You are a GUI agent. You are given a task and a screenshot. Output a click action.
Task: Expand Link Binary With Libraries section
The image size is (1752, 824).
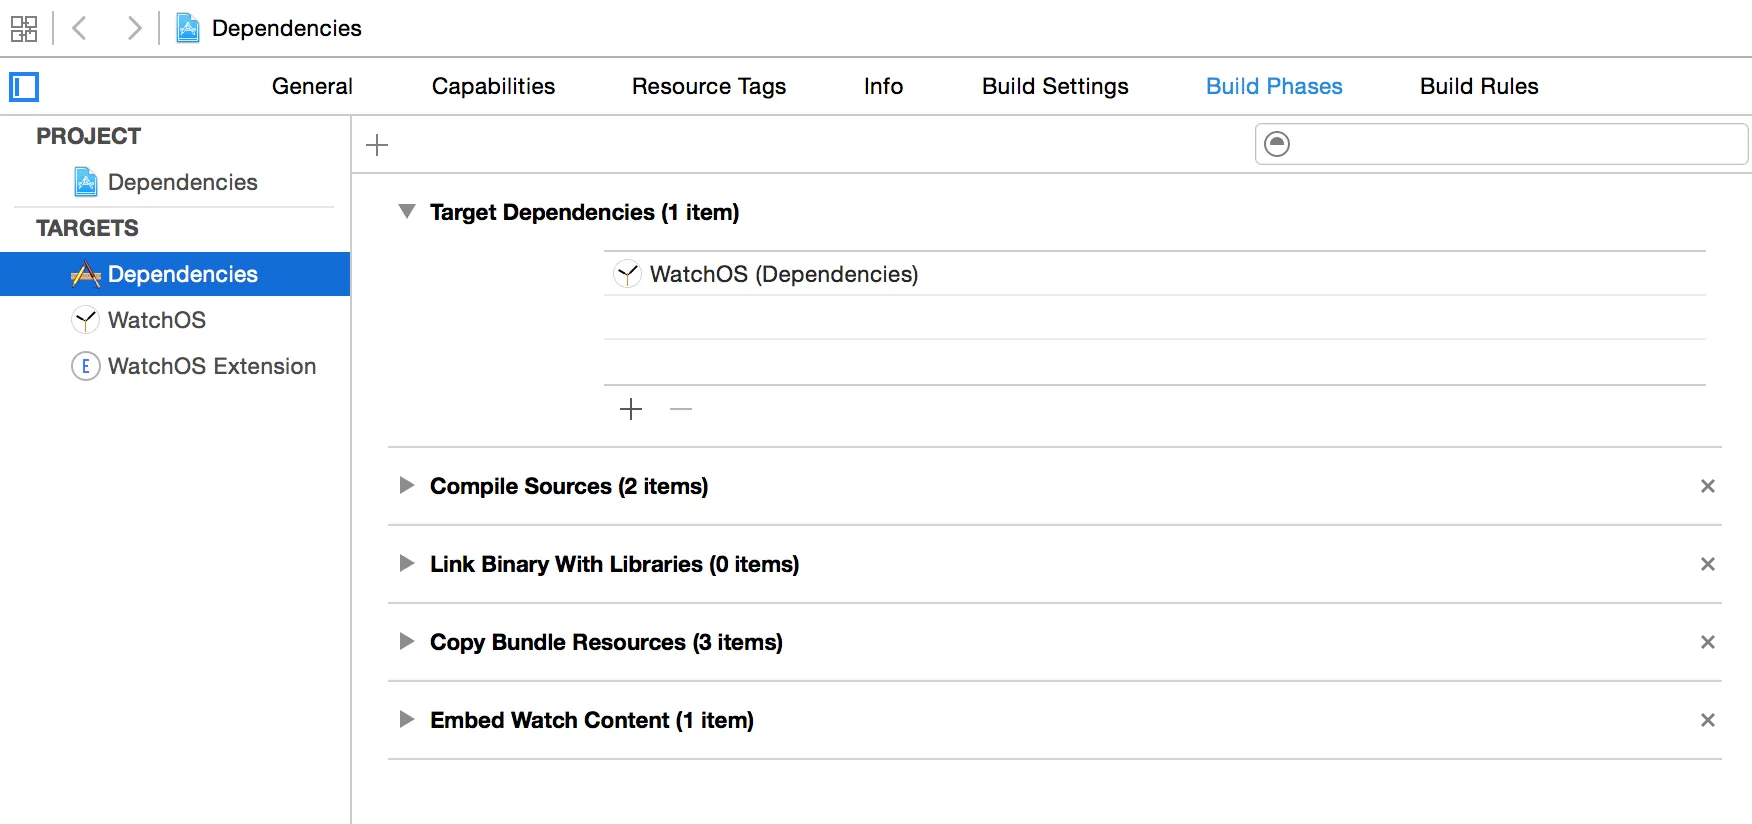click(x=406, y=564)
